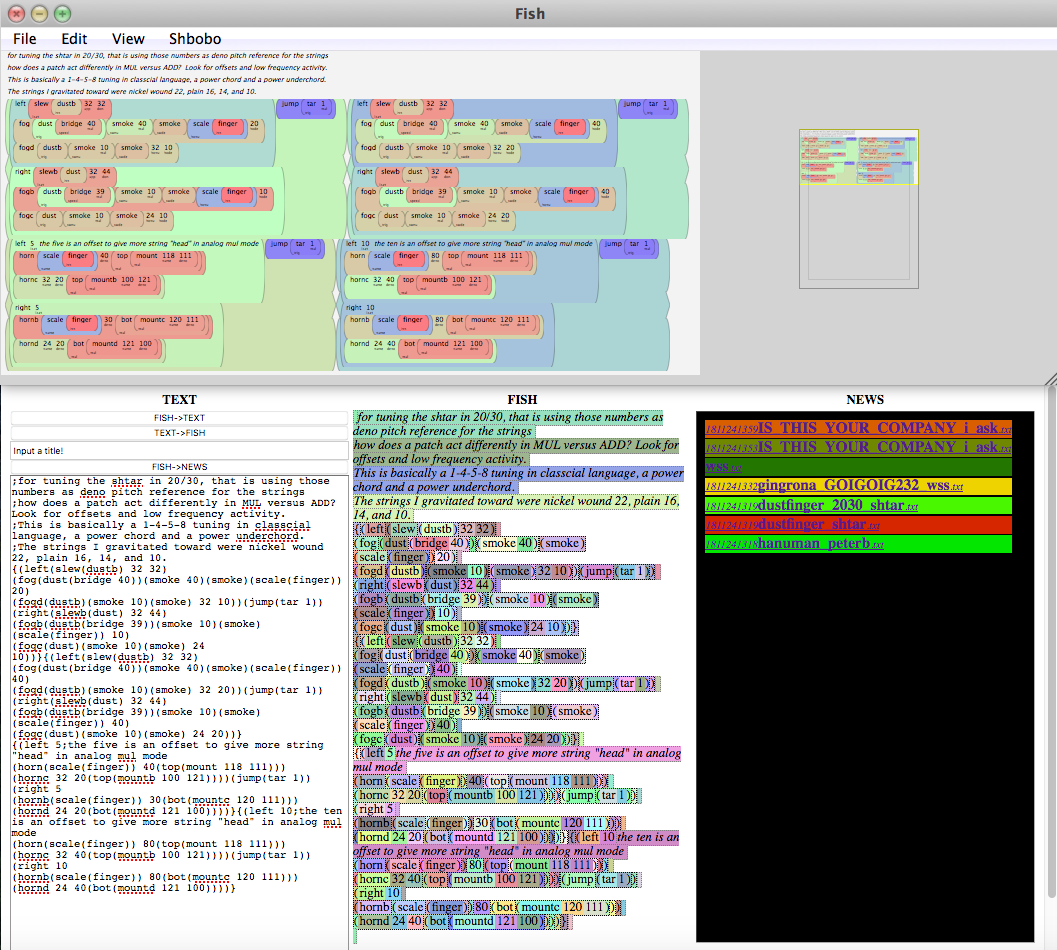Image resolution: width=1057 pixels, height=950 pixels.
Task: Click the yellow minimize window button
Action: coord(39,13)
